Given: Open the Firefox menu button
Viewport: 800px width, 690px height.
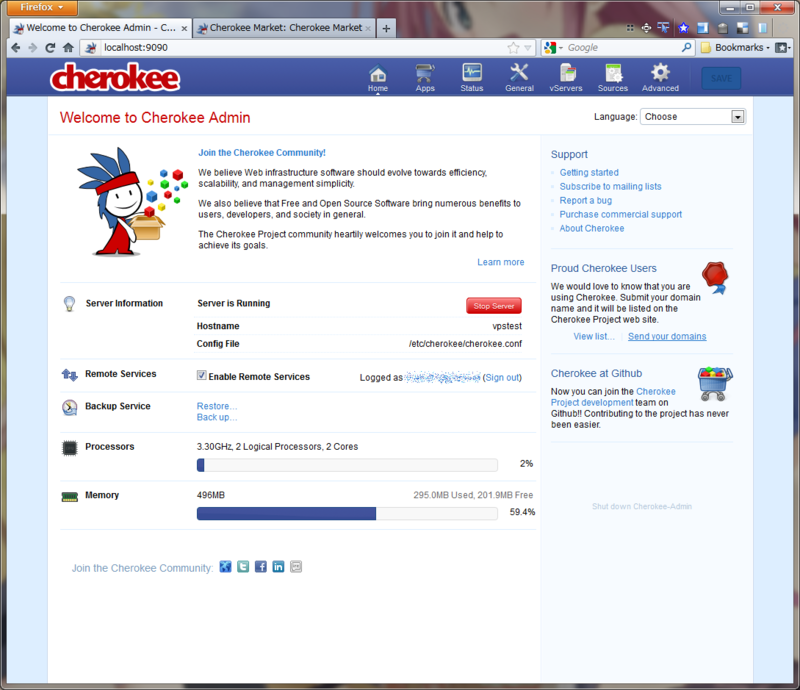Looking at the screenshot, I should tap(42, 7).
